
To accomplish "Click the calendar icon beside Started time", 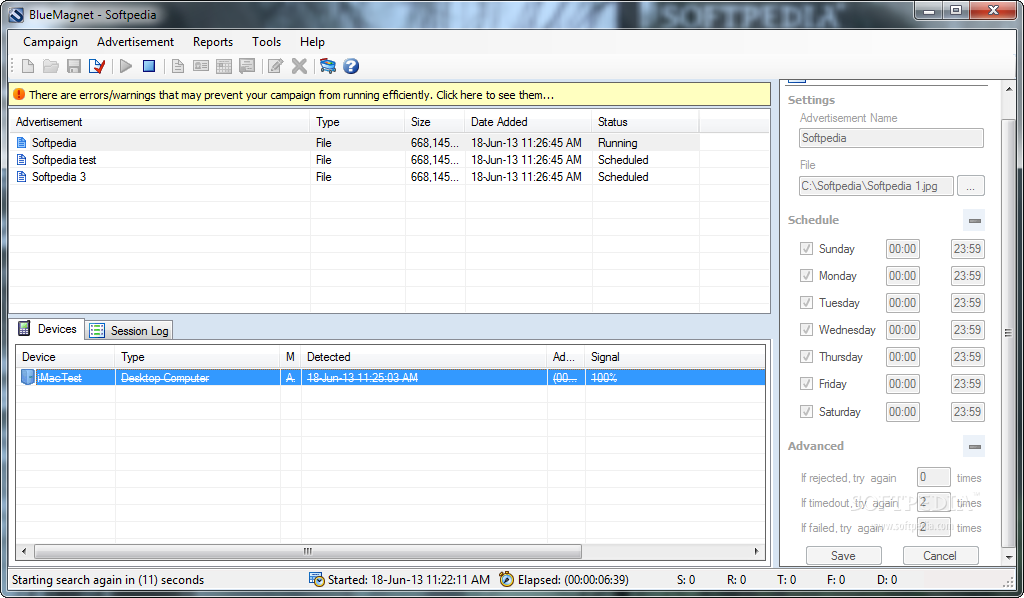I will (317, 580).
